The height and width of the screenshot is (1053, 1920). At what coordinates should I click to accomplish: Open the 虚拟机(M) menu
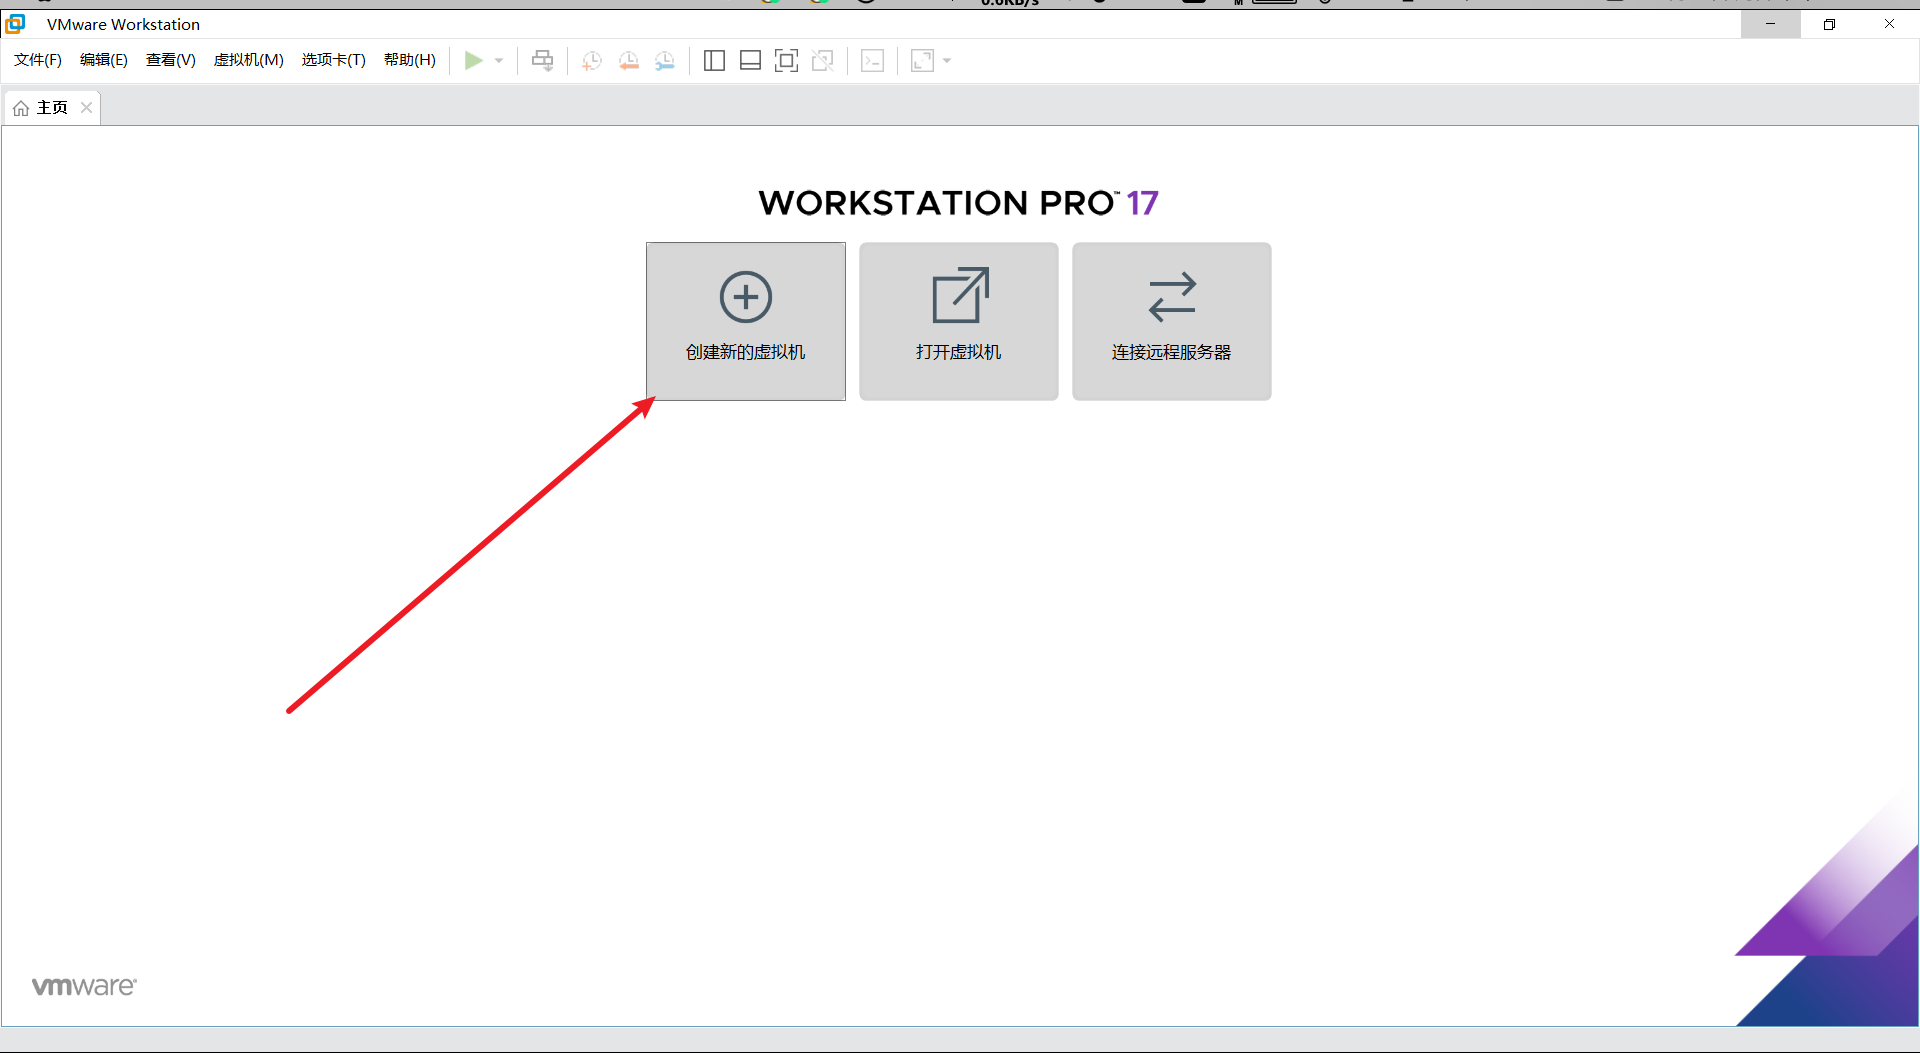point(248,60)
